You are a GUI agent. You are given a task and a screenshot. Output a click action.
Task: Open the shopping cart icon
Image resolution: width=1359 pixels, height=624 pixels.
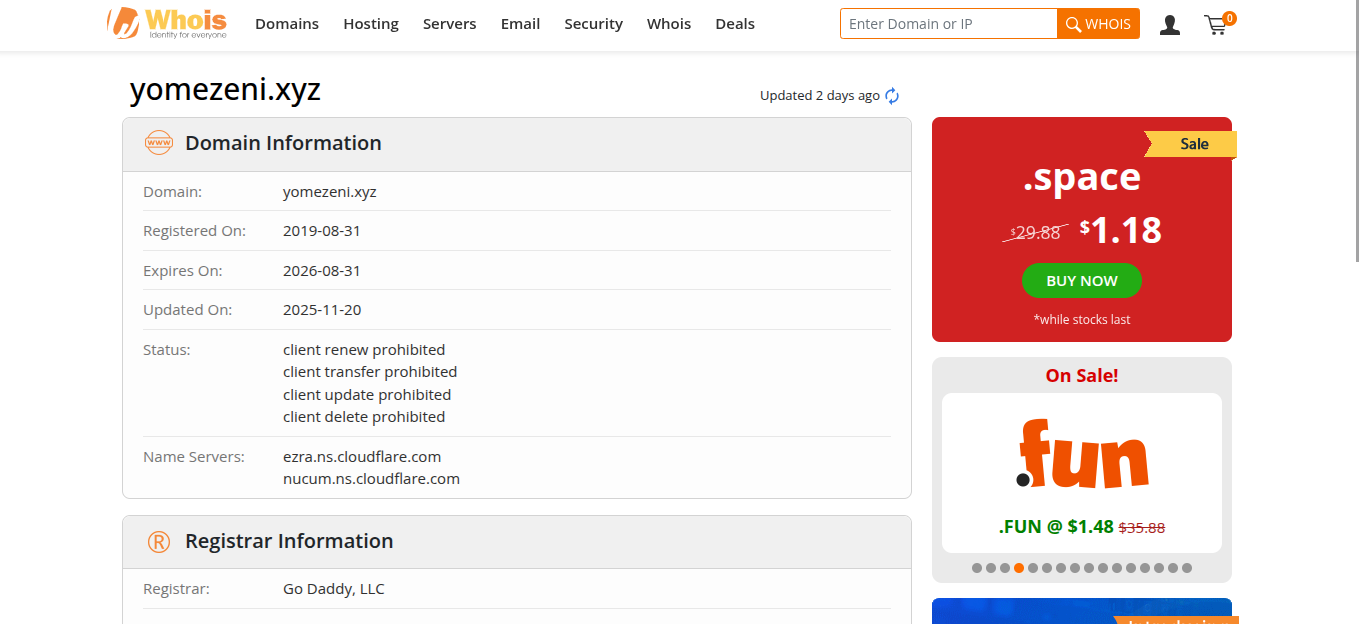click(1216, 24)
